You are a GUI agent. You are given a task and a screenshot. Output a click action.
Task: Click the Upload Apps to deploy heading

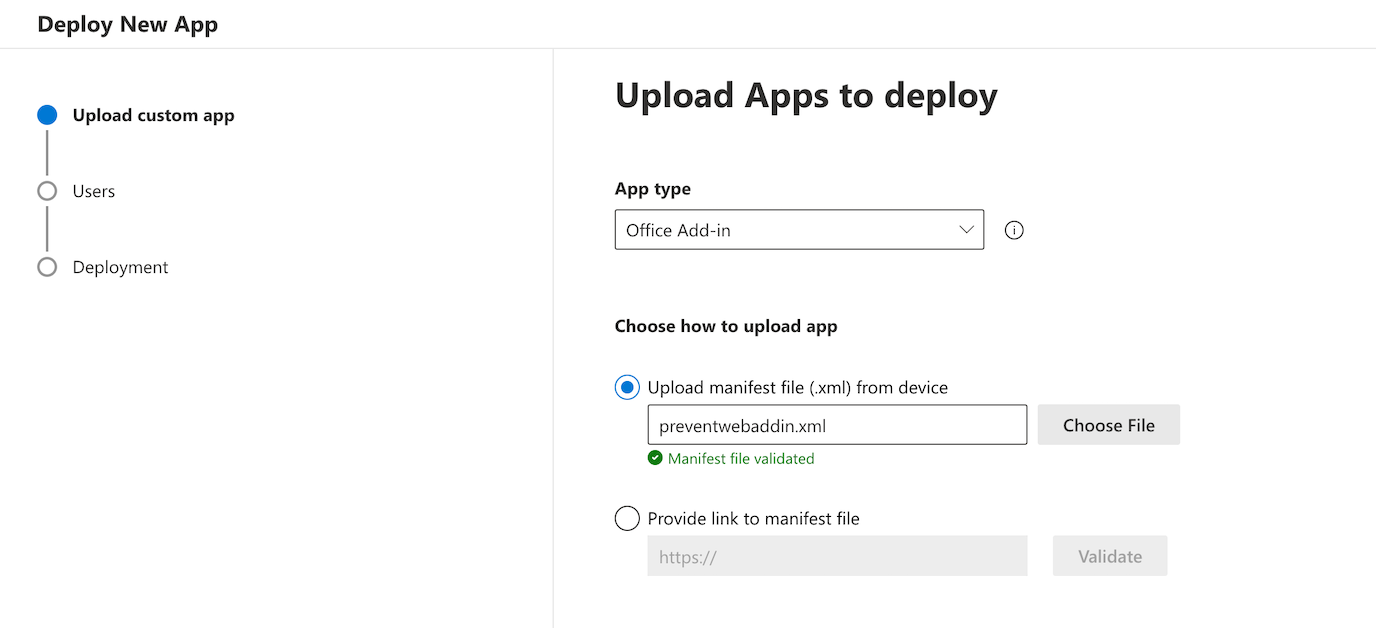(x=806, y=95)
